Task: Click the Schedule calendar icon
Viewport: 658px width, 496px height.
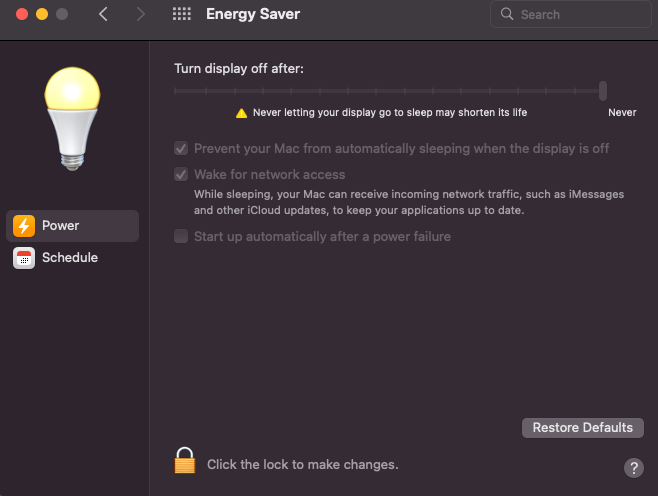Action: (x=24, y=258)
